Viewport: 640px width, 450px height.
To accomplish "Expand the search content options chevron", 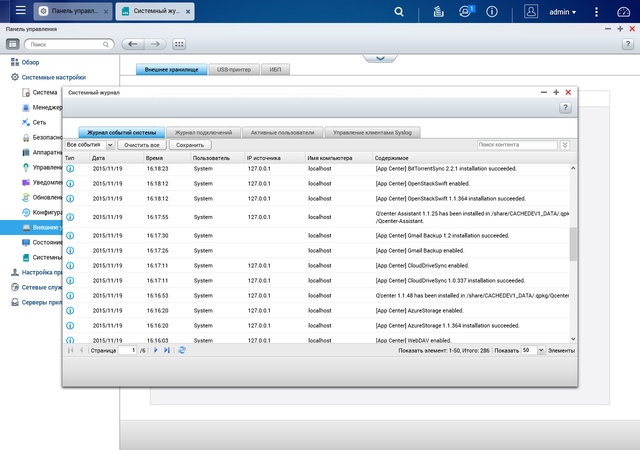I will click(565, 145).
